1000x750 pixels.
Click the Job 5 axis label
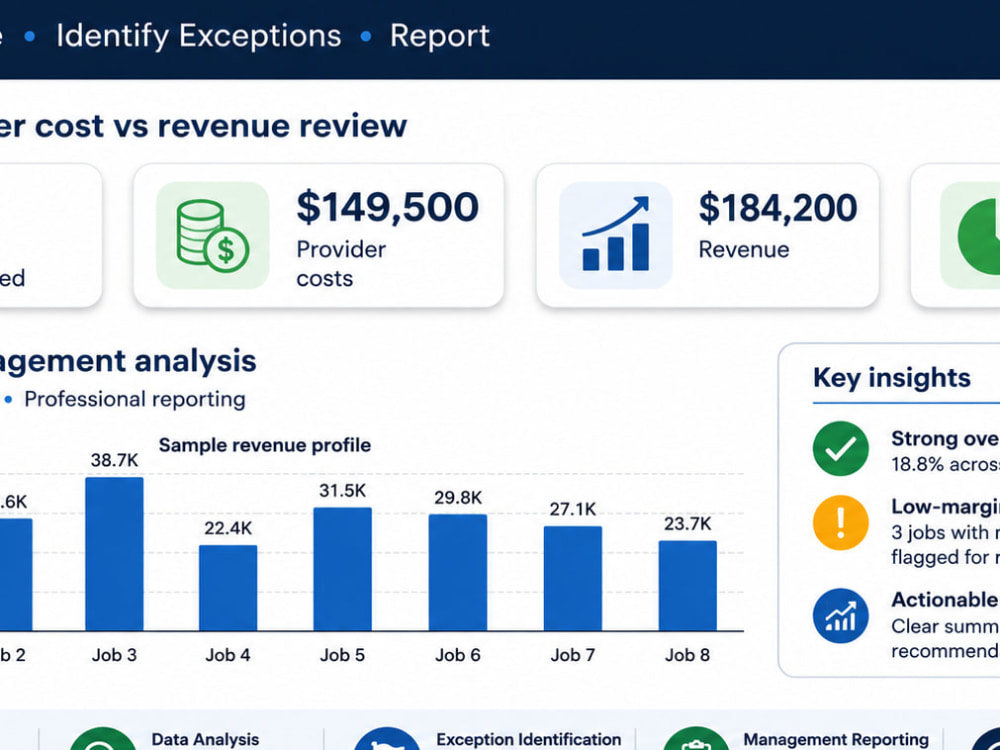(x=342, y=655)
